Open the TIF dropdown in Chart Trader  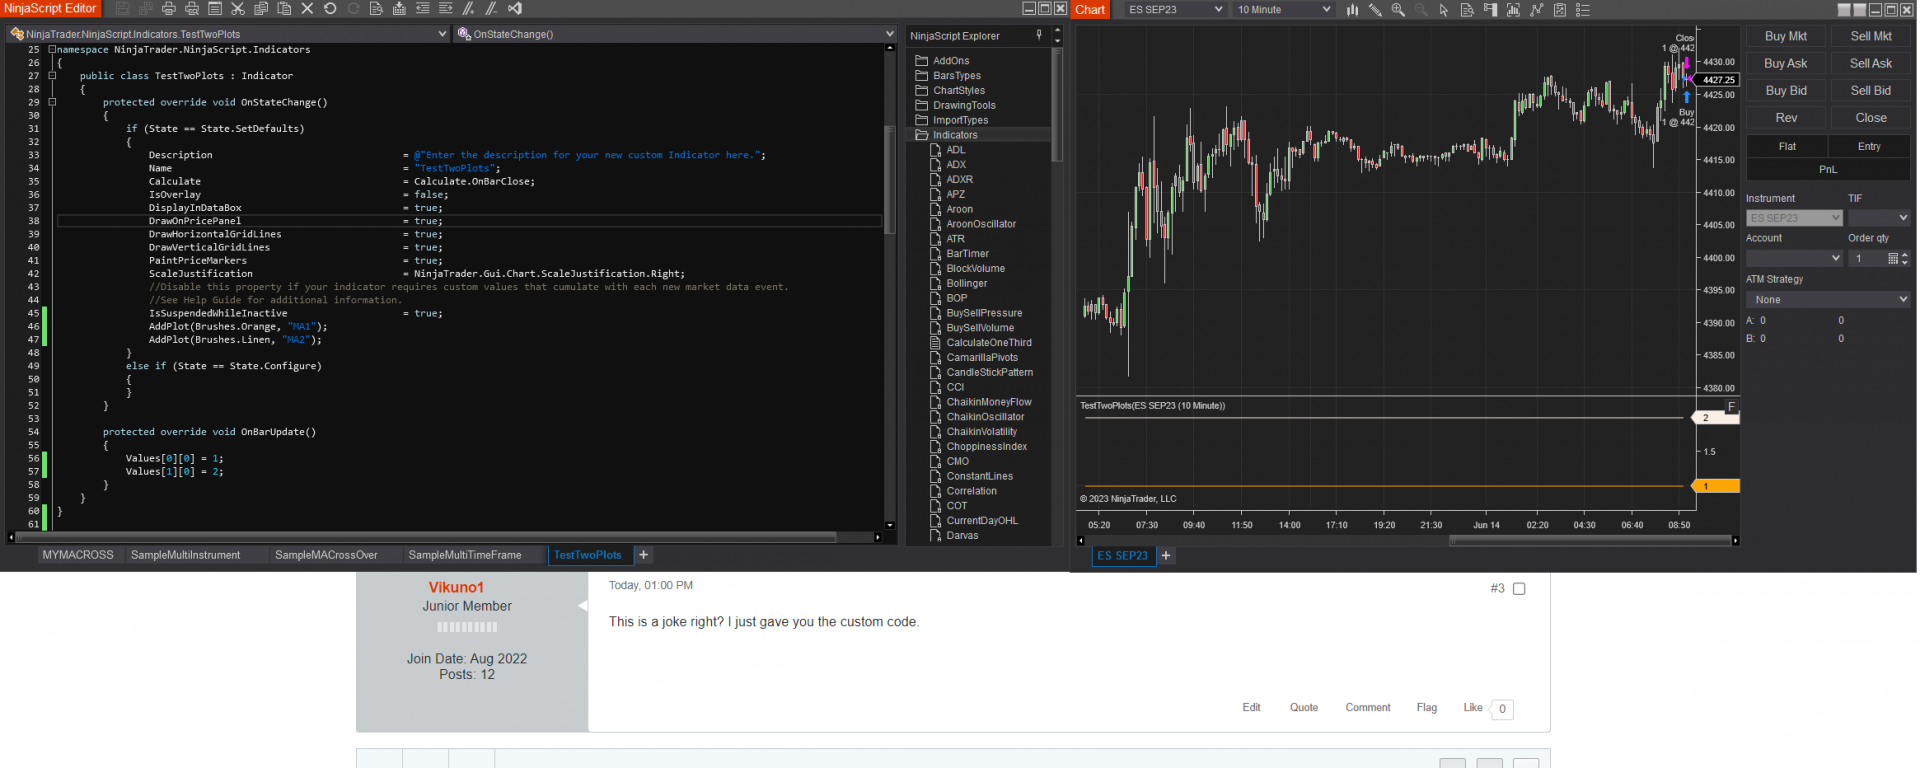tap(1878, 218)
